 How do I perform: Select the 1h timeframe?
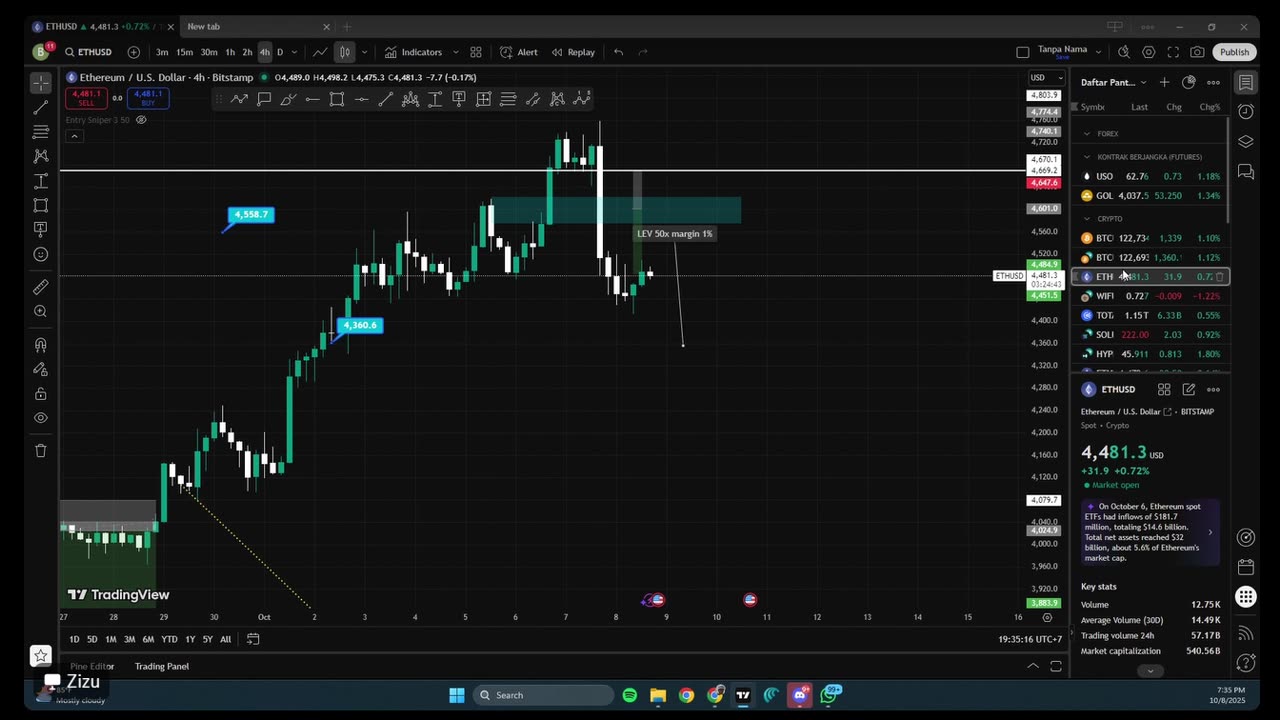coord(230,52)
